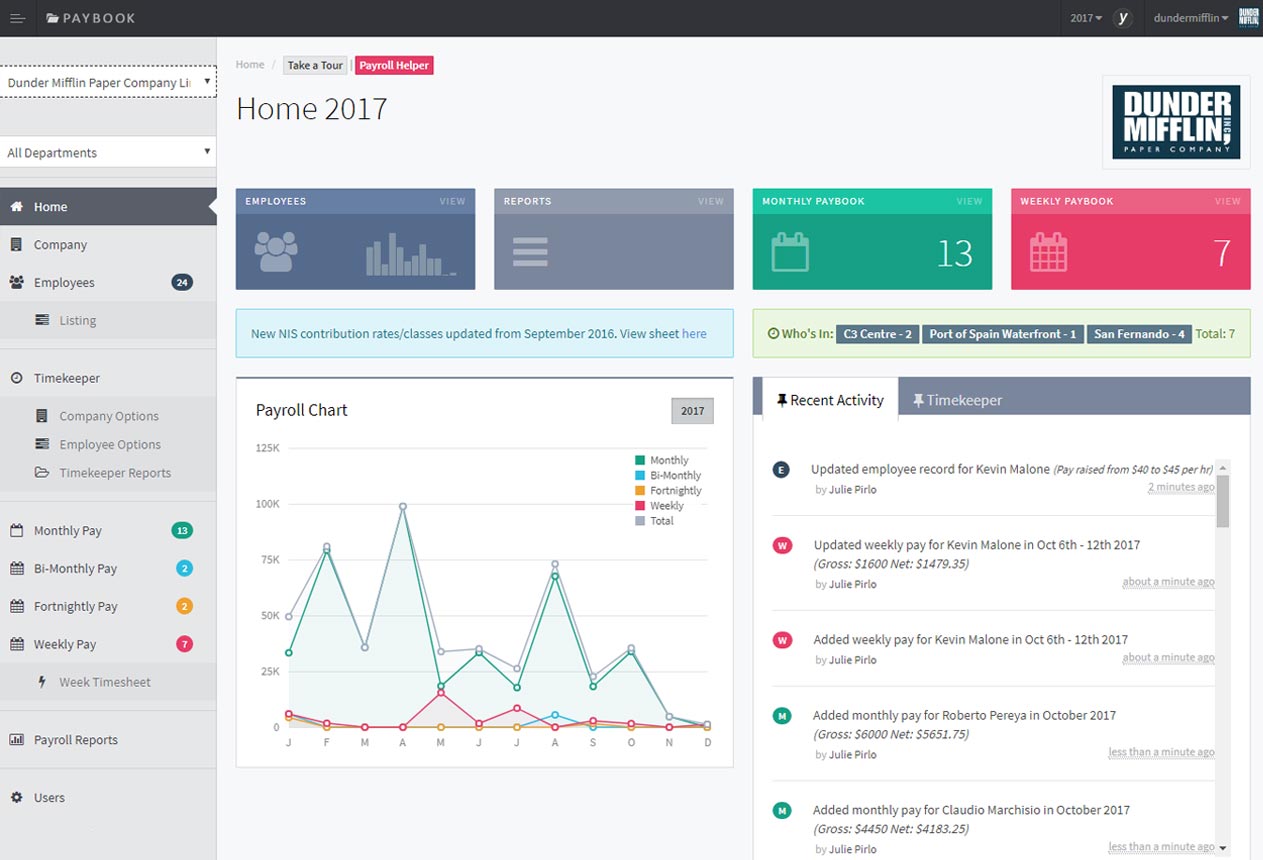Click the Port of Spain Waterfront - 1 tag

tap(1003, 334)
